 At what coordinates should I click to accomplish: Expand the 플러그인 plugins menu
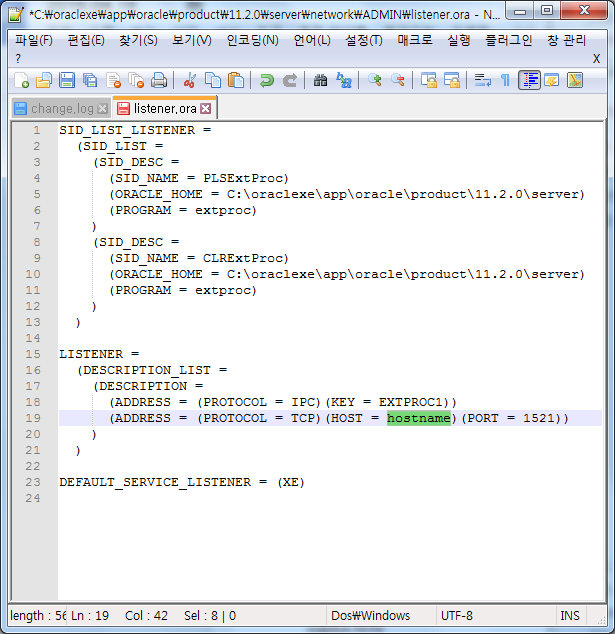point(509,41)
